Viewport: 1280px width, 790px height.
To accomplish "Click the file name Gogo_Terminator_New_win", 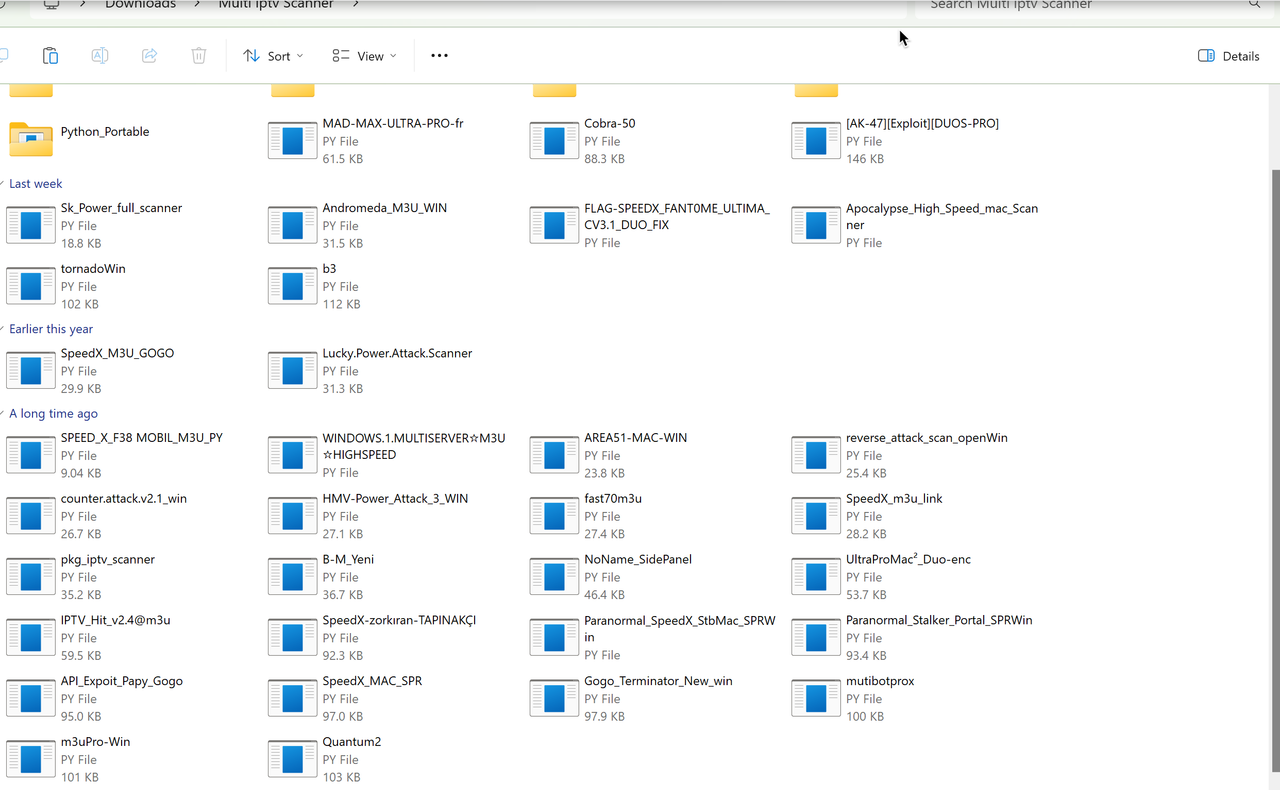I will pos(658,682).
